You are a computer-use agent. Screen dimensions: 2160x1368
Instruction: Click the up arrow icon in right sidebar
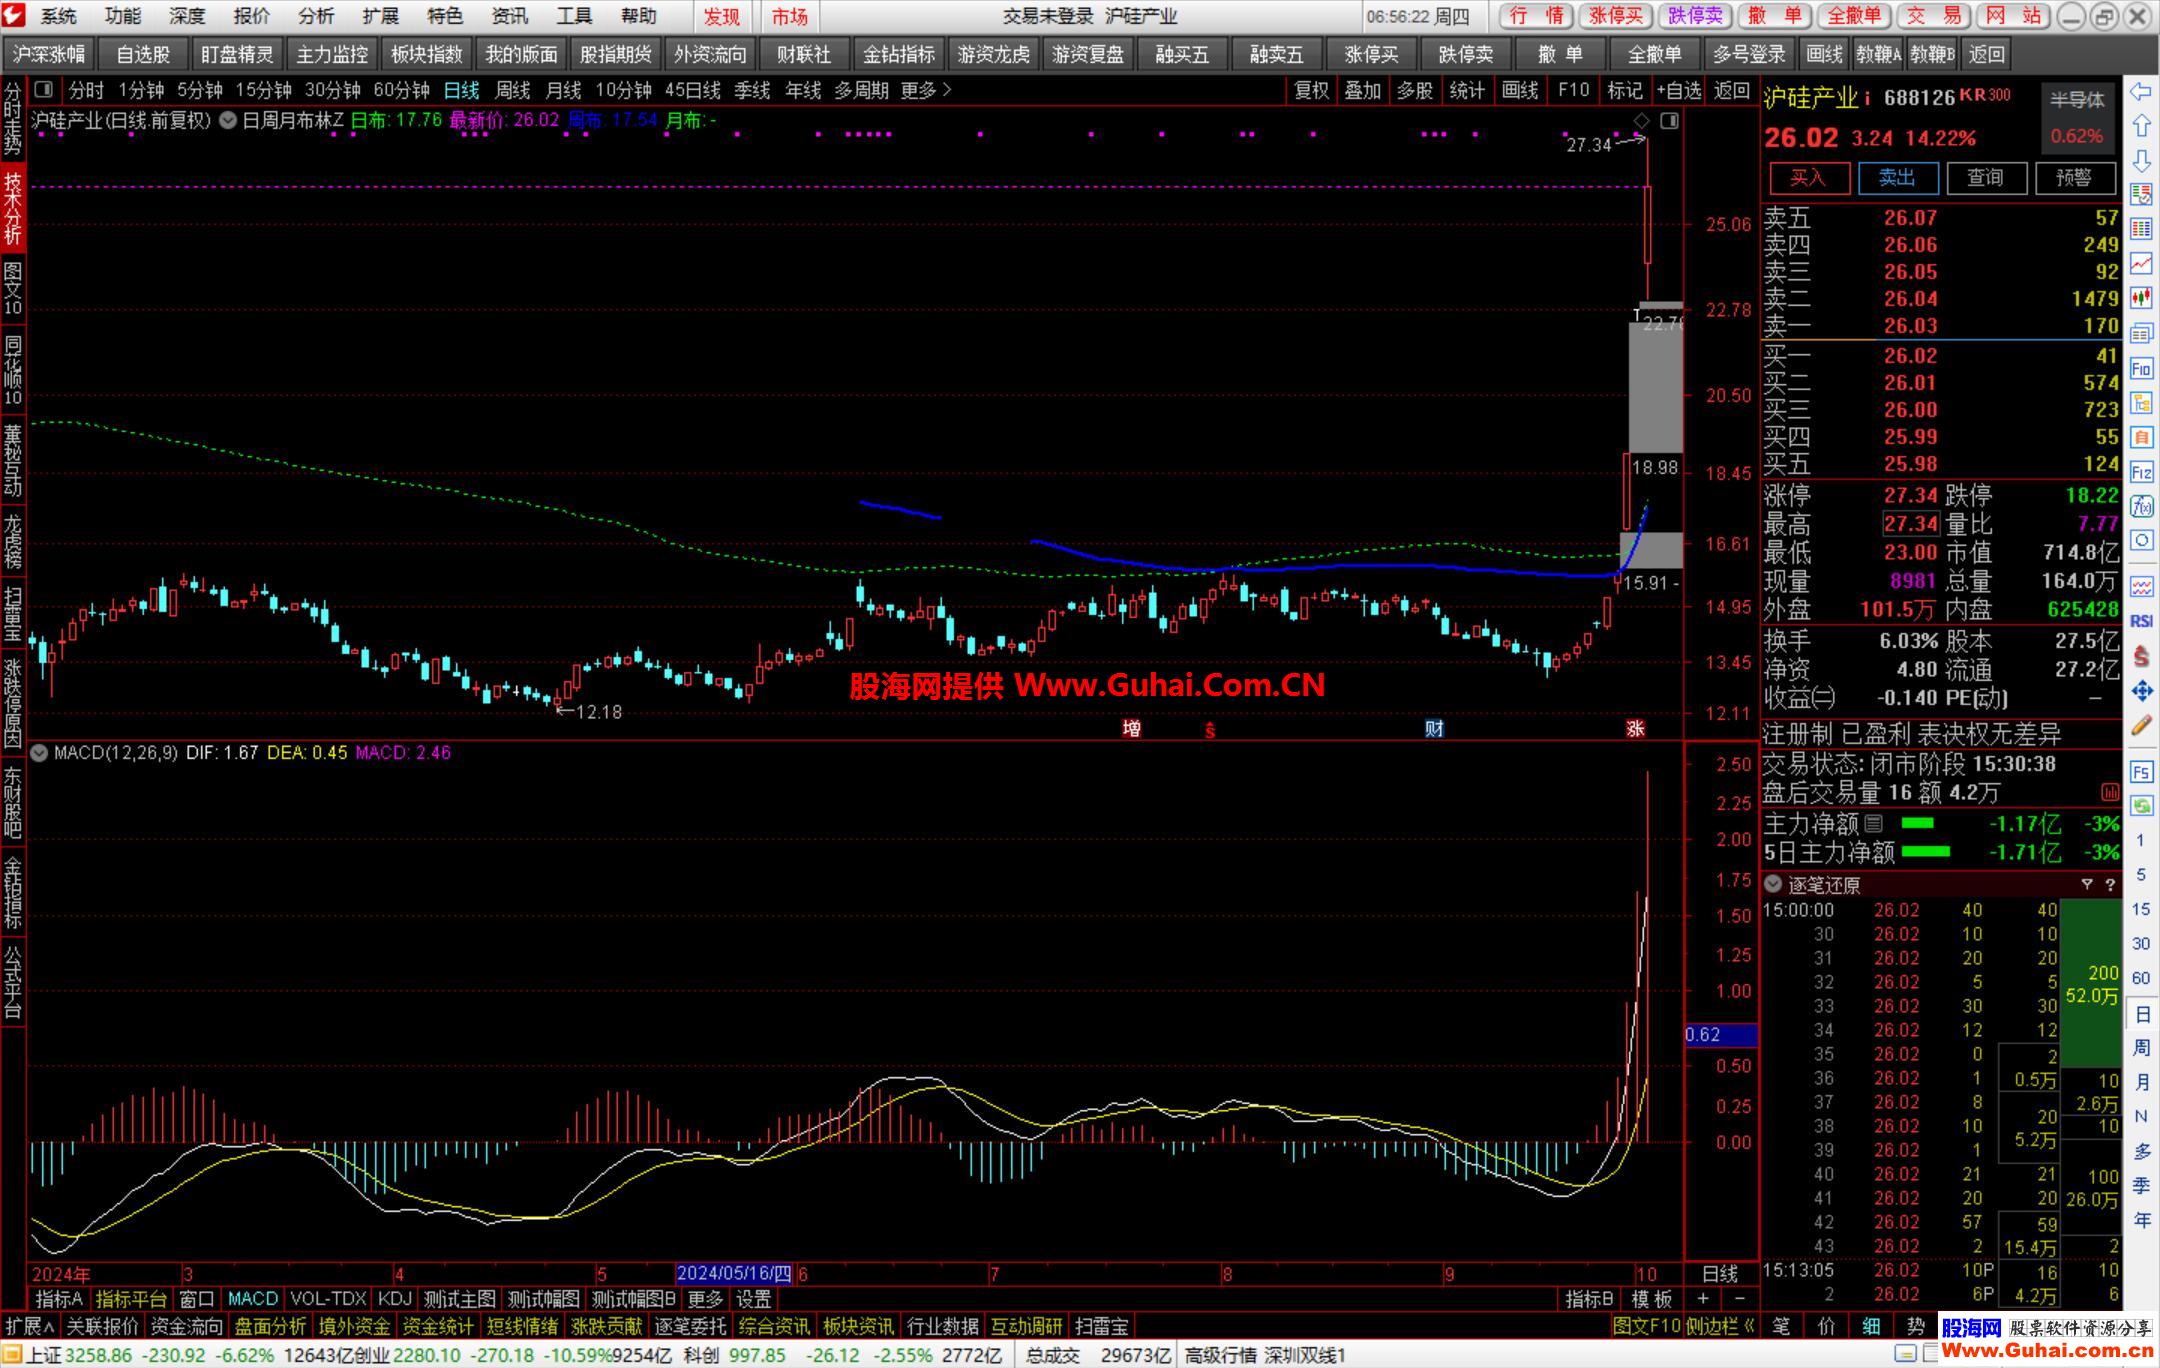coord(2141,126)
